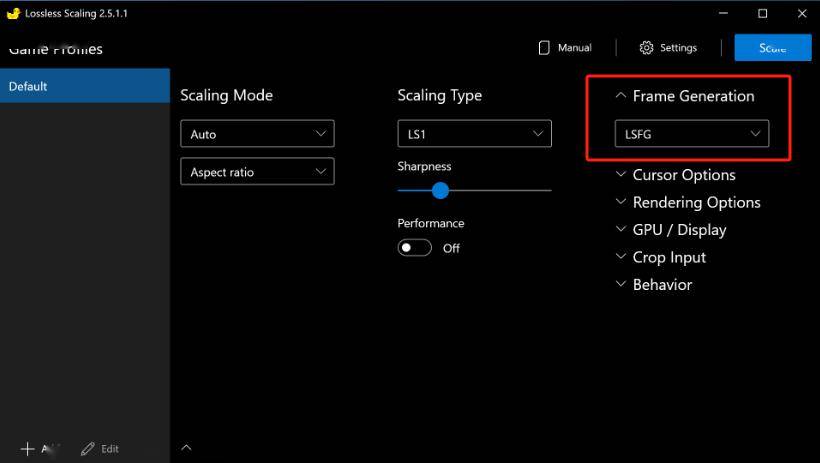The width and height of the screenshot is (820, 463).
Task: Open Settings via the gear icon
Action: [x=646, y=48]
